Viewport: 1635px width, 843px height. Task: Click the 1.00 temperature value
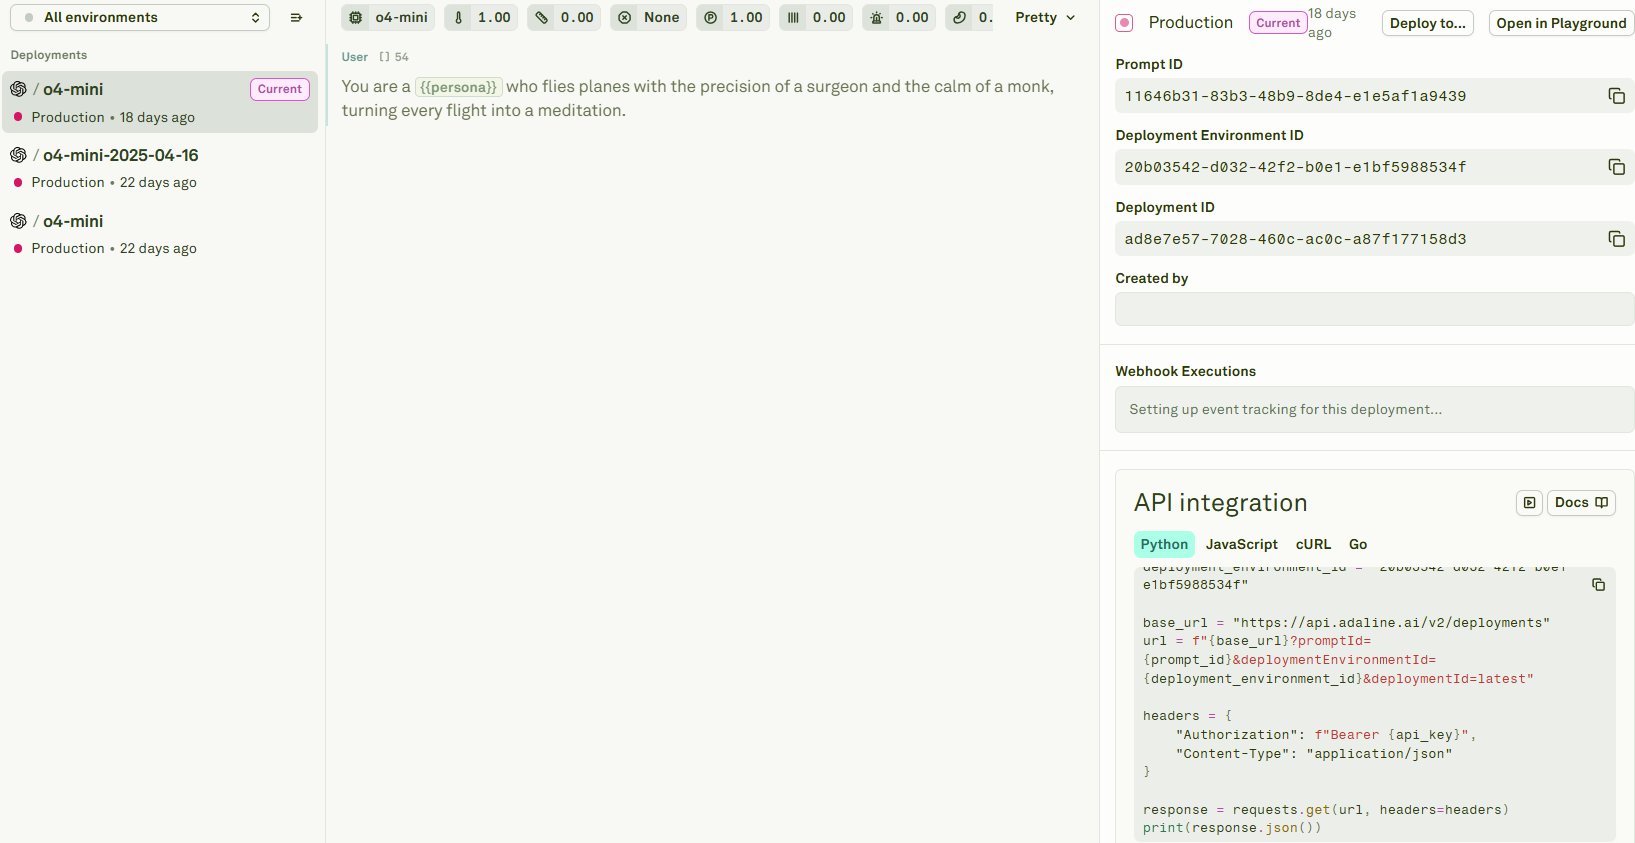[x=494, y=17]
